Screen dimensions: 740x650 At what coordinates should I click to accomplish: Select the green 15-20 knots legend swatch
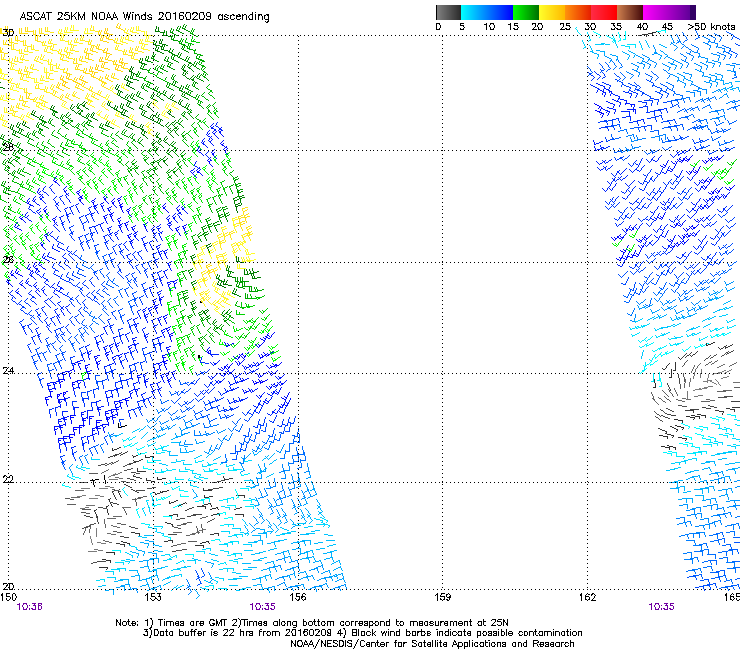[526, 12]
